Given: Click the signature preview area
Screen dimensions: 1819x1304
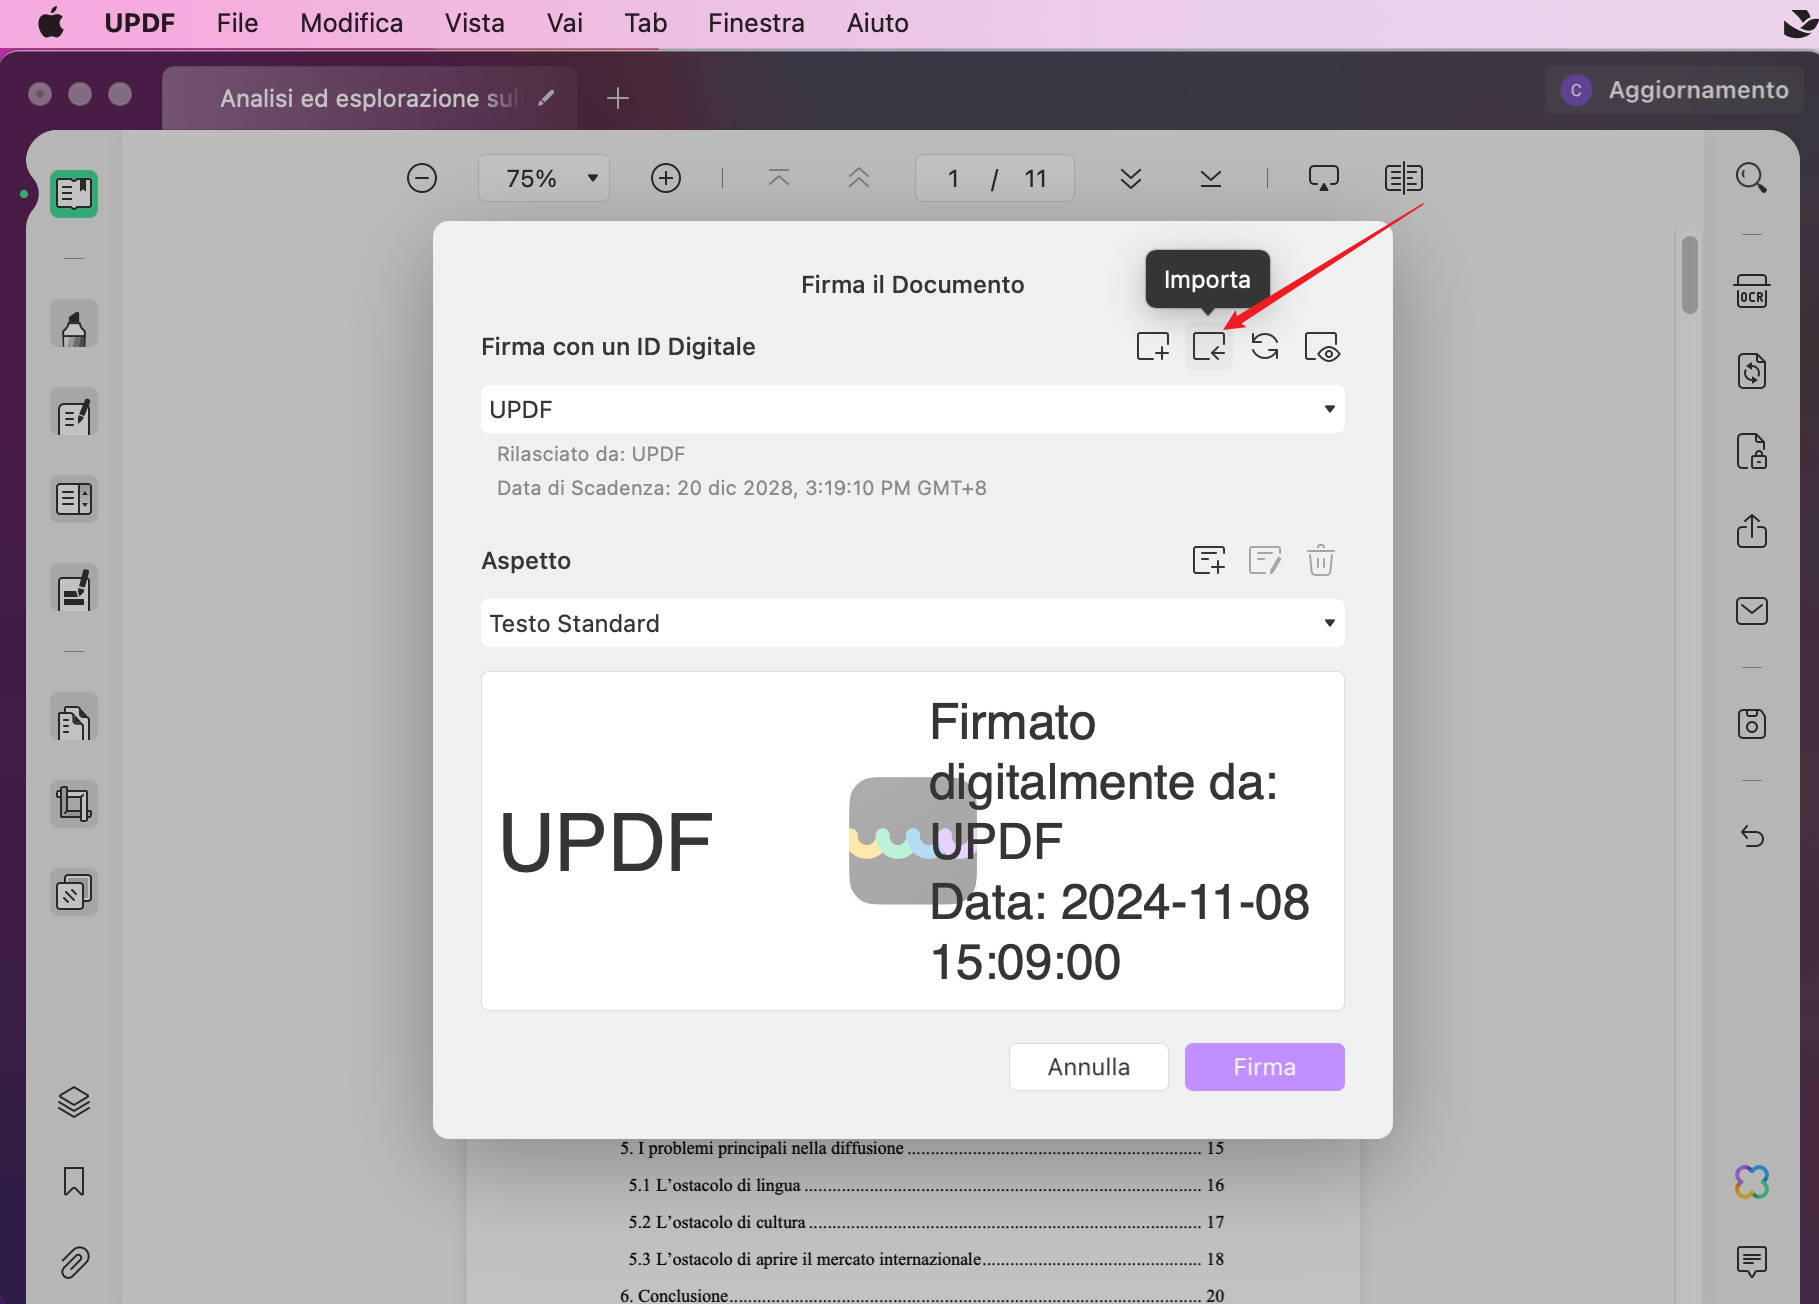Looking at the screenshot, I should coord(913,841).
